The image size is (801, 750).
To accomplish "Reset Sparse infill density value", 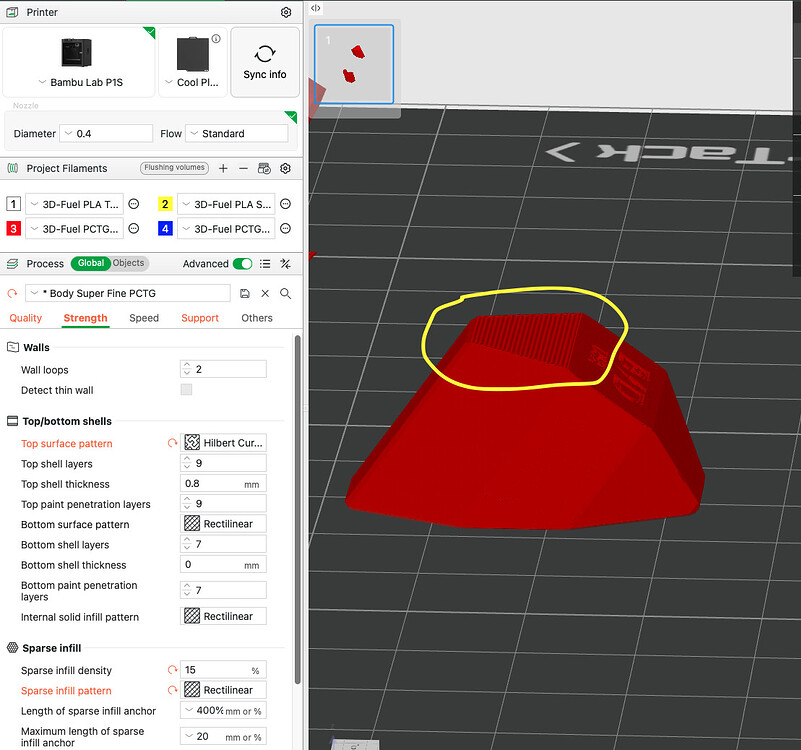I will click(172, 670).
